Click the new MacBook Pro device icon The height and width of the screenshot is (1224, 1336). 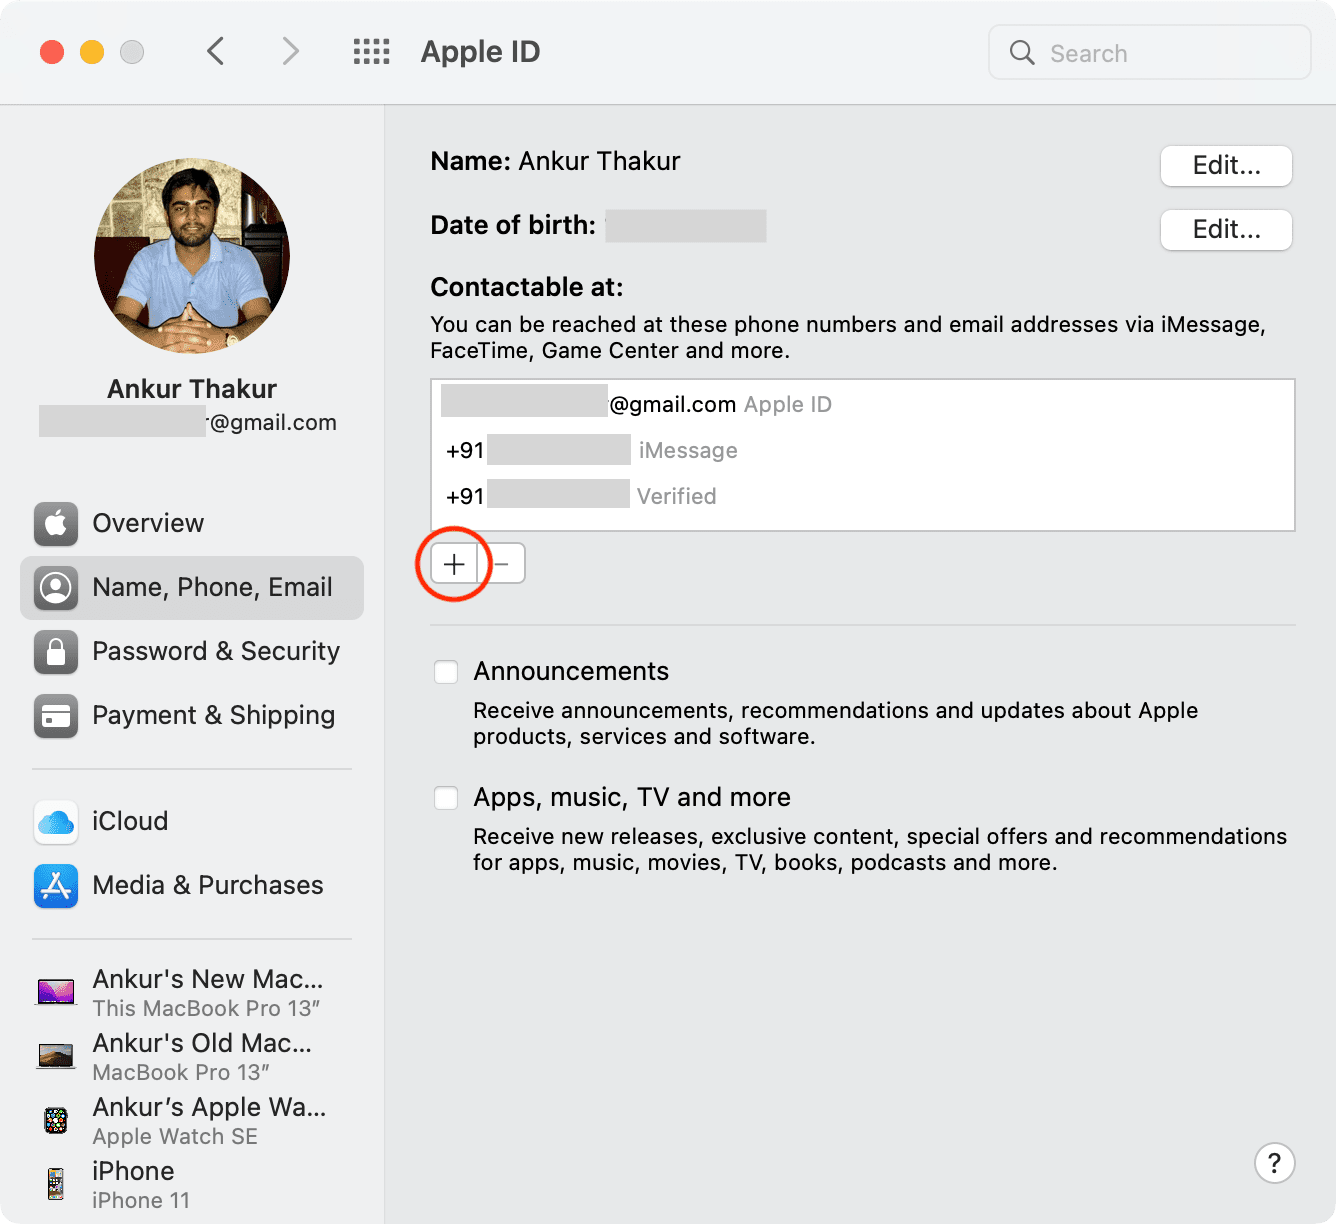[56, 992]
